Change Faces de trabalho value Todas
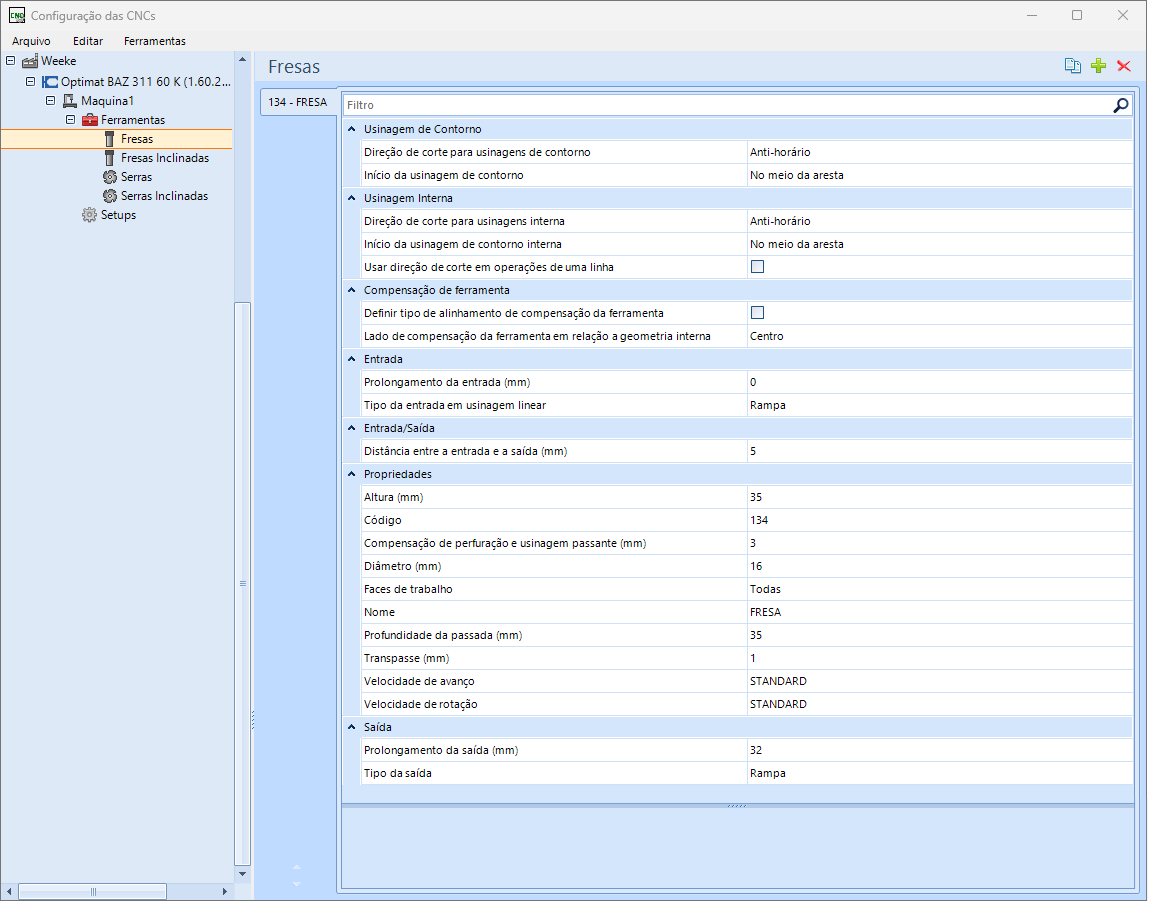Viewport: 1156px width, 918px height. [940, 589]
